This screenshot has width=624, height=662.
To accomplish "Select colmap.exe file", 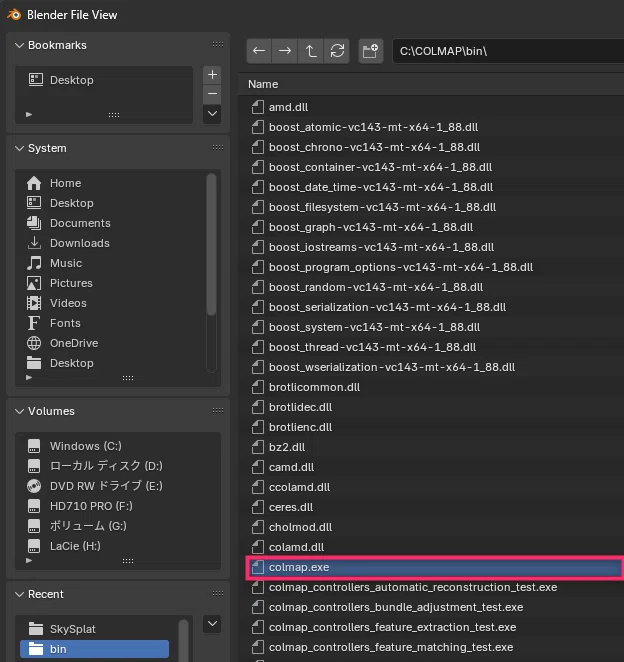I will [435, 567].
